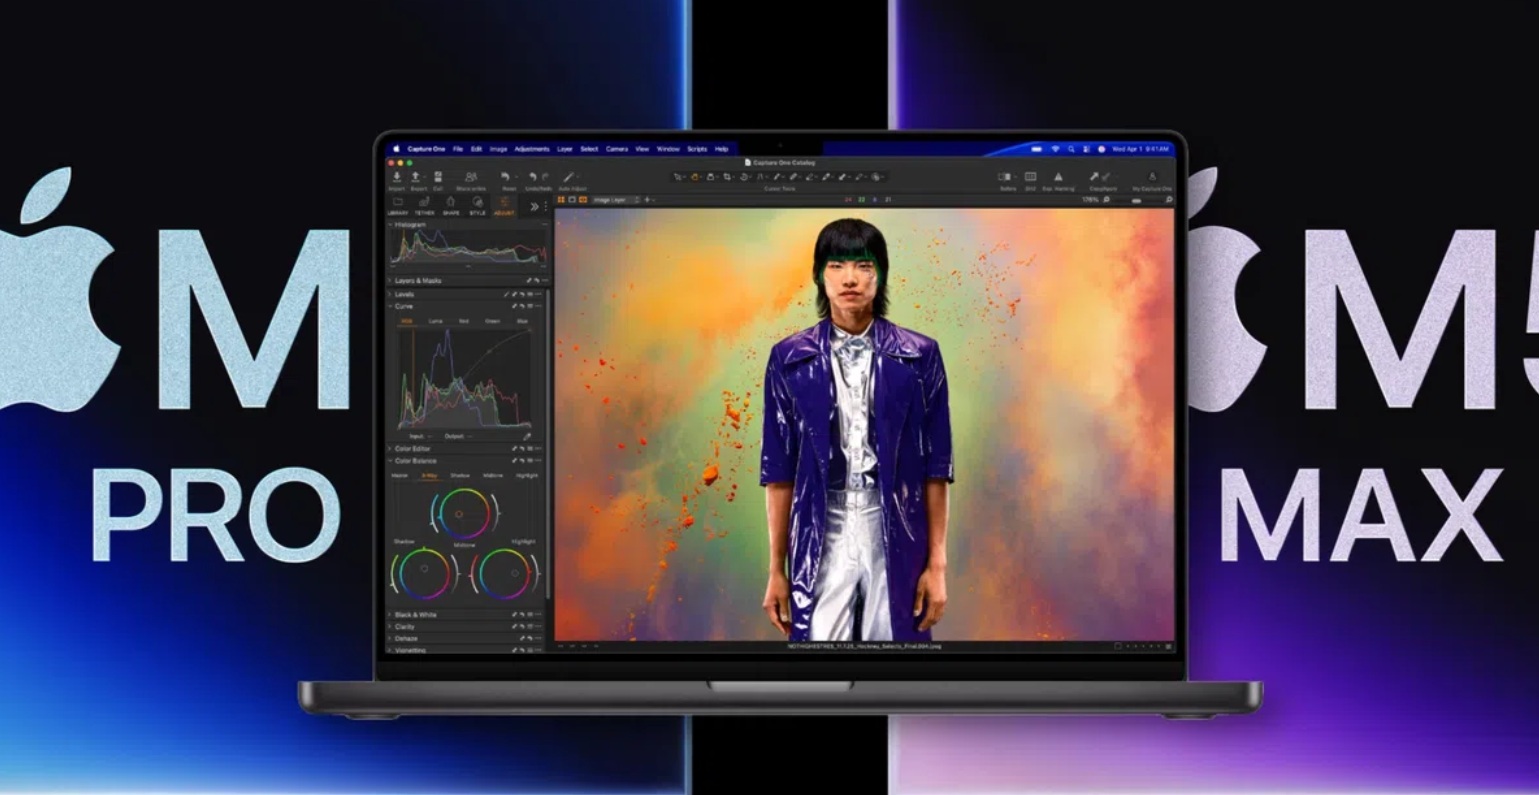1539x795 pixels.
Task: Switch the Curve panel to Luma
Action: pyautogui.click(x=435, y=321)
